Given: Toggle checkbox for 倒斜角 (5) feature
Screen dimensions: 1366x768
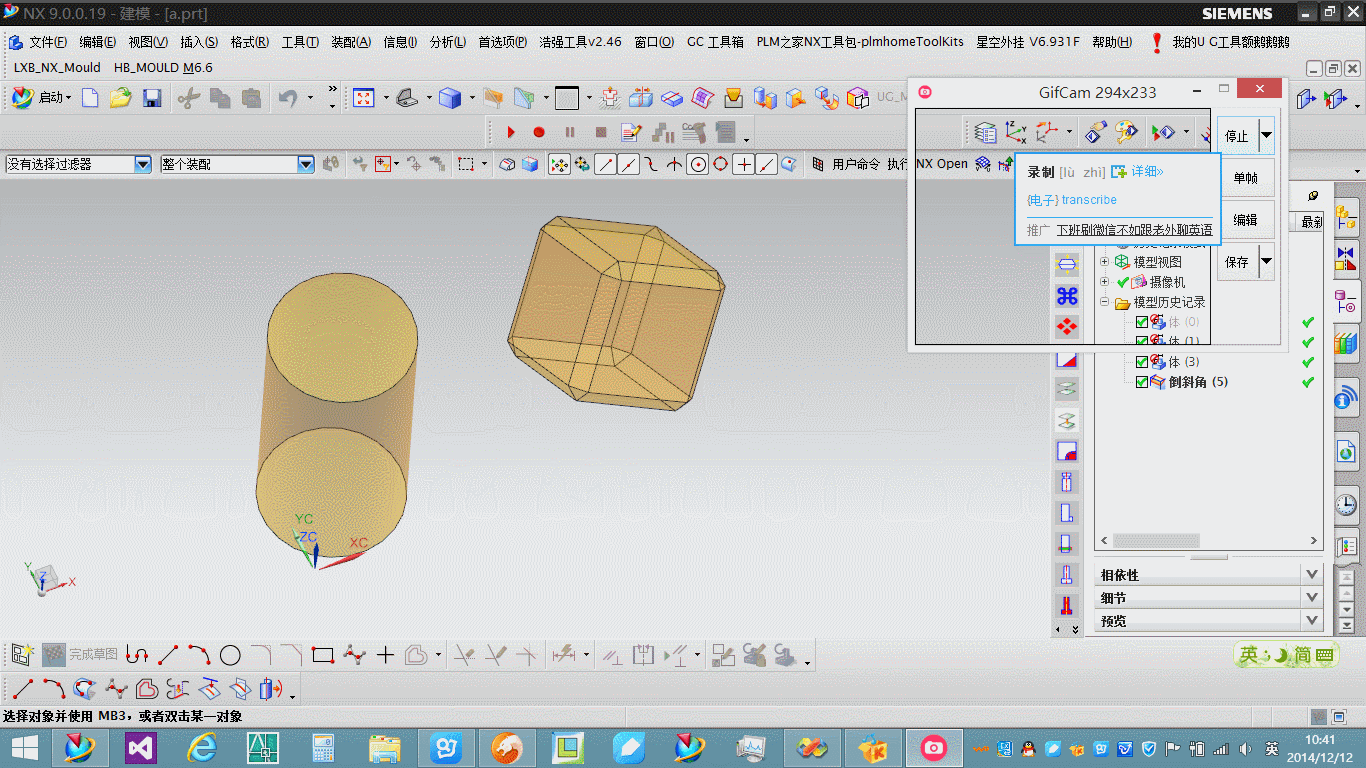Looking at the screenshot, I should pos(1142,382).
